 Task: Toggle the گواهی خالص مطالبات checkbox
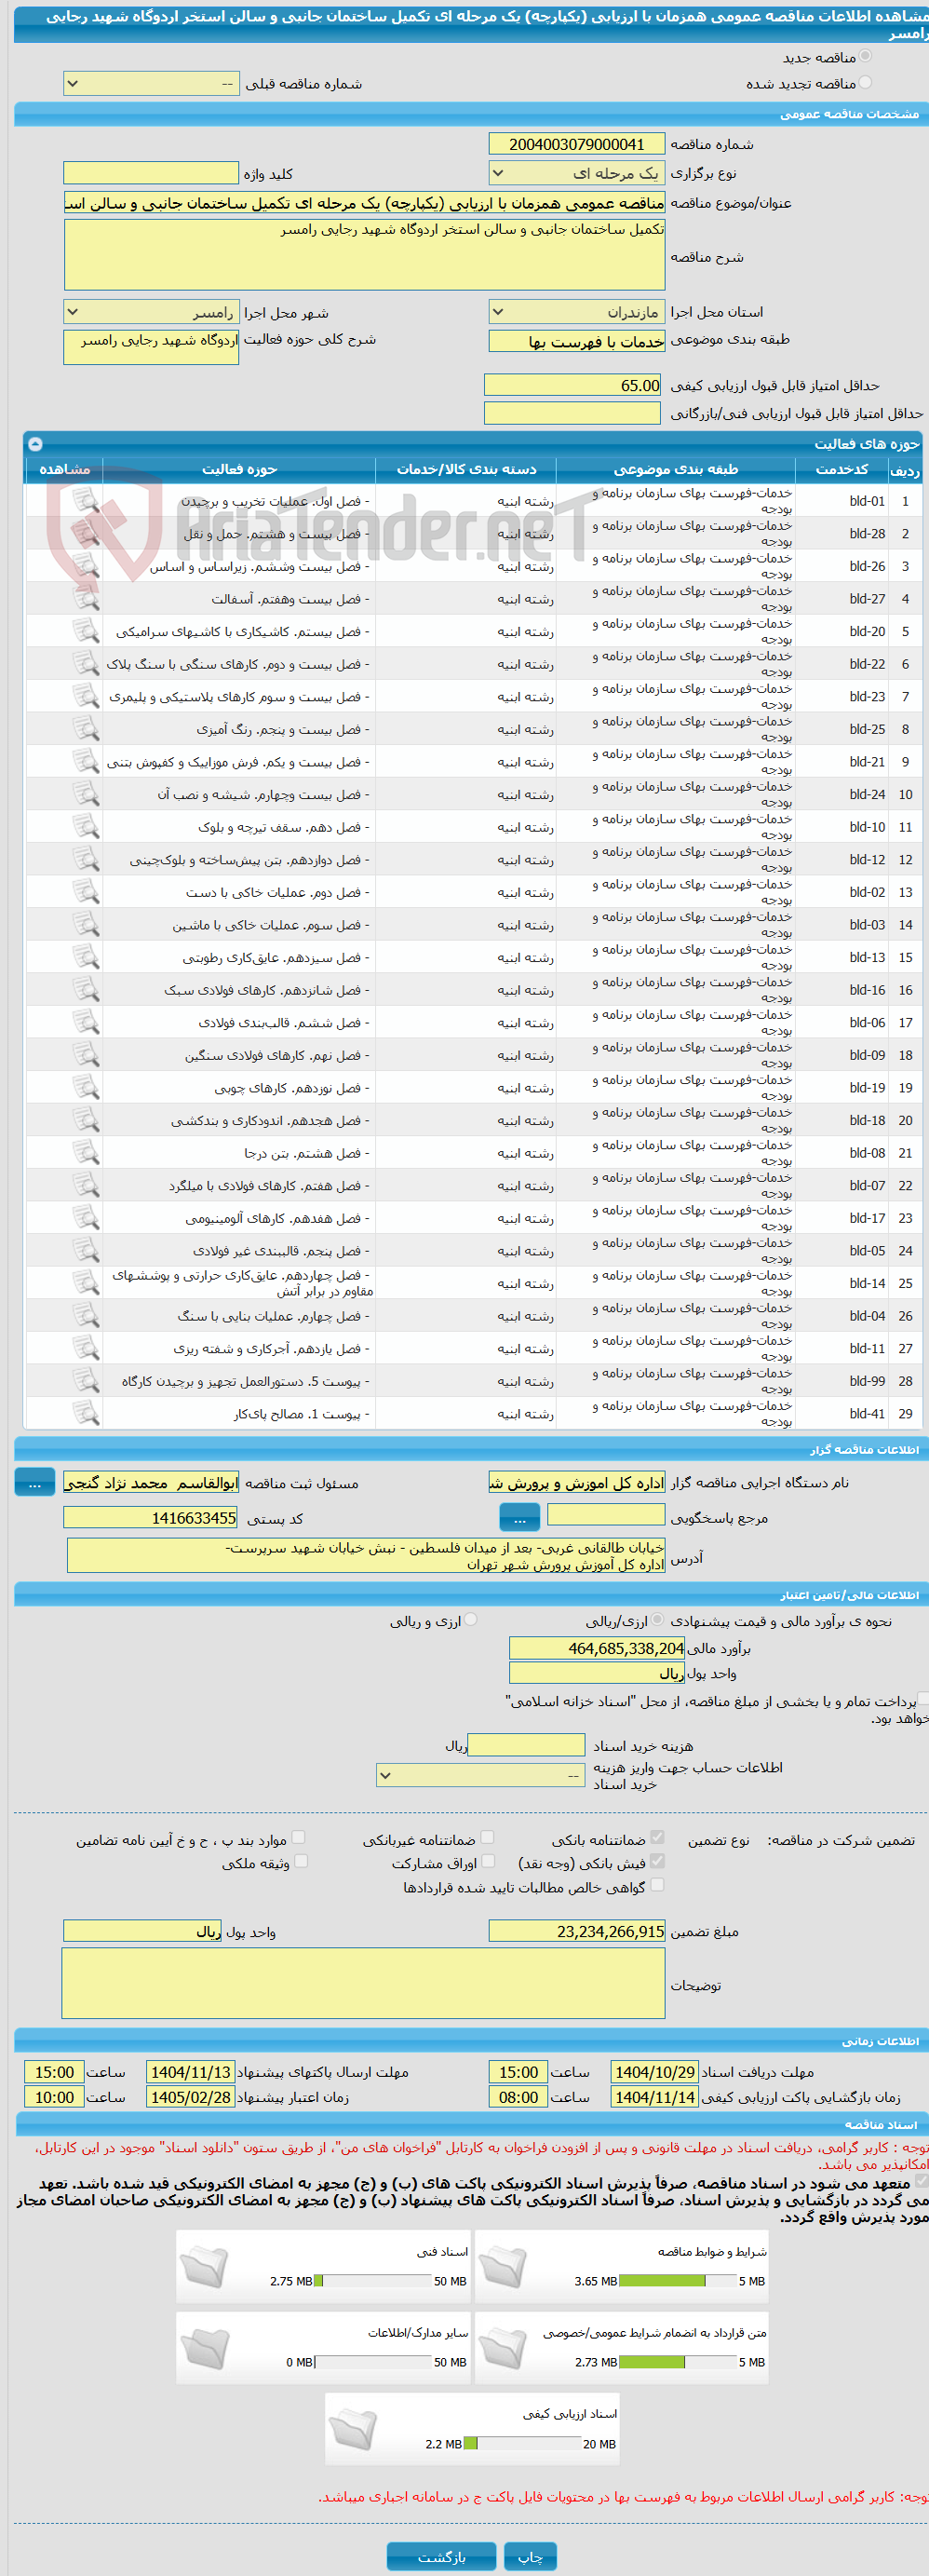[x=657, y=1885]
